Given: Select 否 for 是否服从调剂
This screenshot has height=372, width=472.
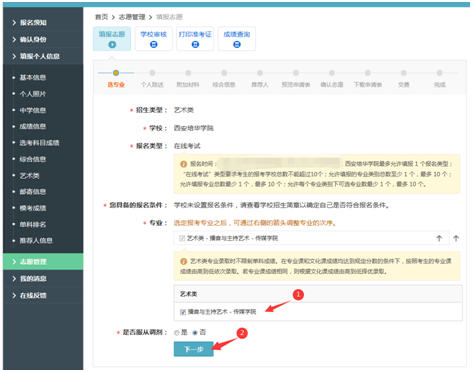Looking at the screenshot, I should (195, 333).
